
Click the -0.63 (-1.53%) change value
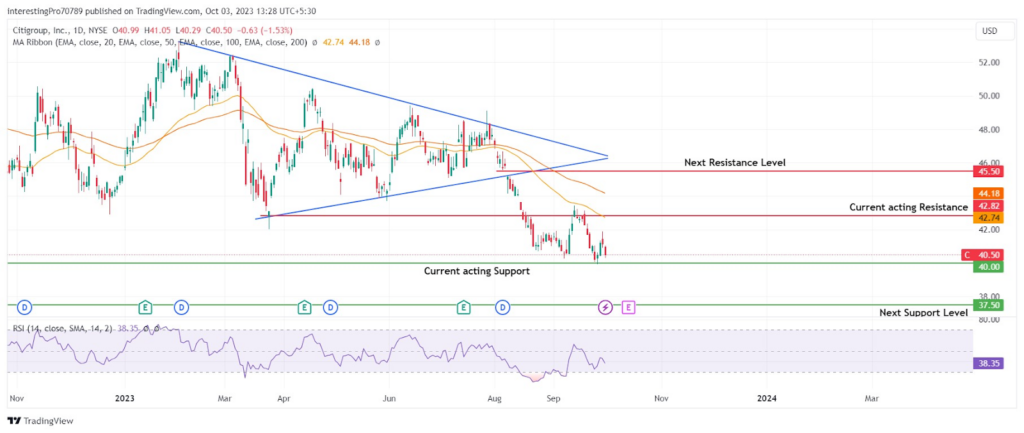(266, 30)
